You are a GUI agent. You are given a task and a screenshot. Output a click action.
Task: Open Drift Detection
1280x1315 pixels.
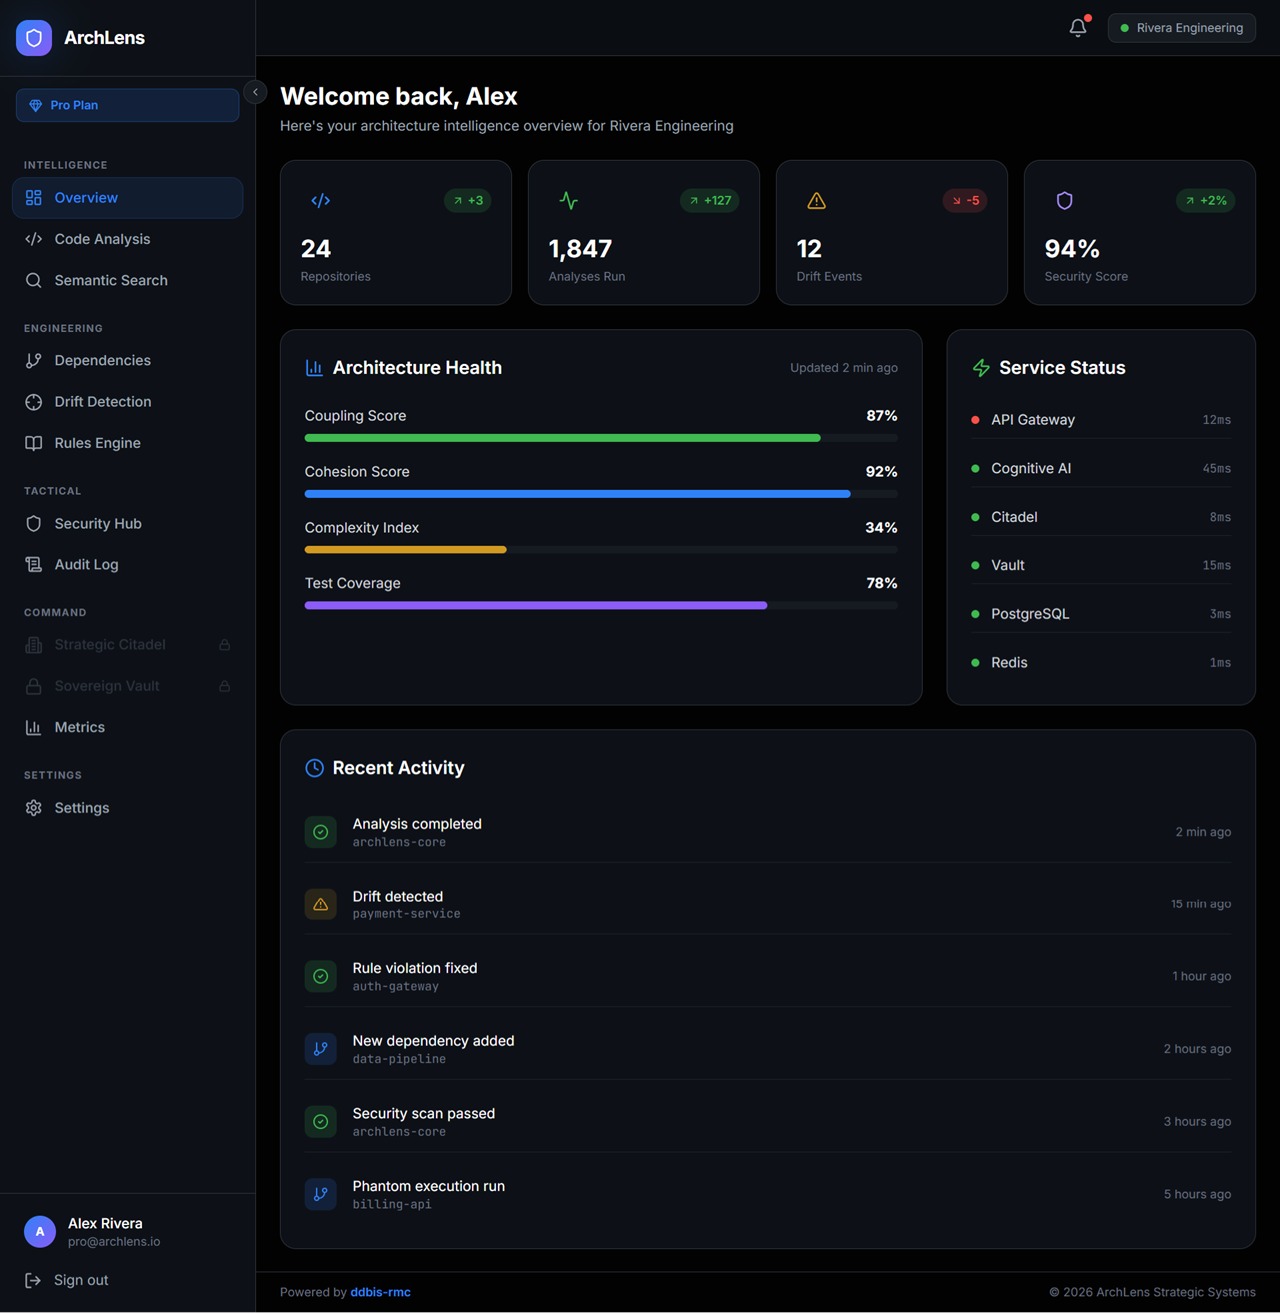[x=127, y=402]
